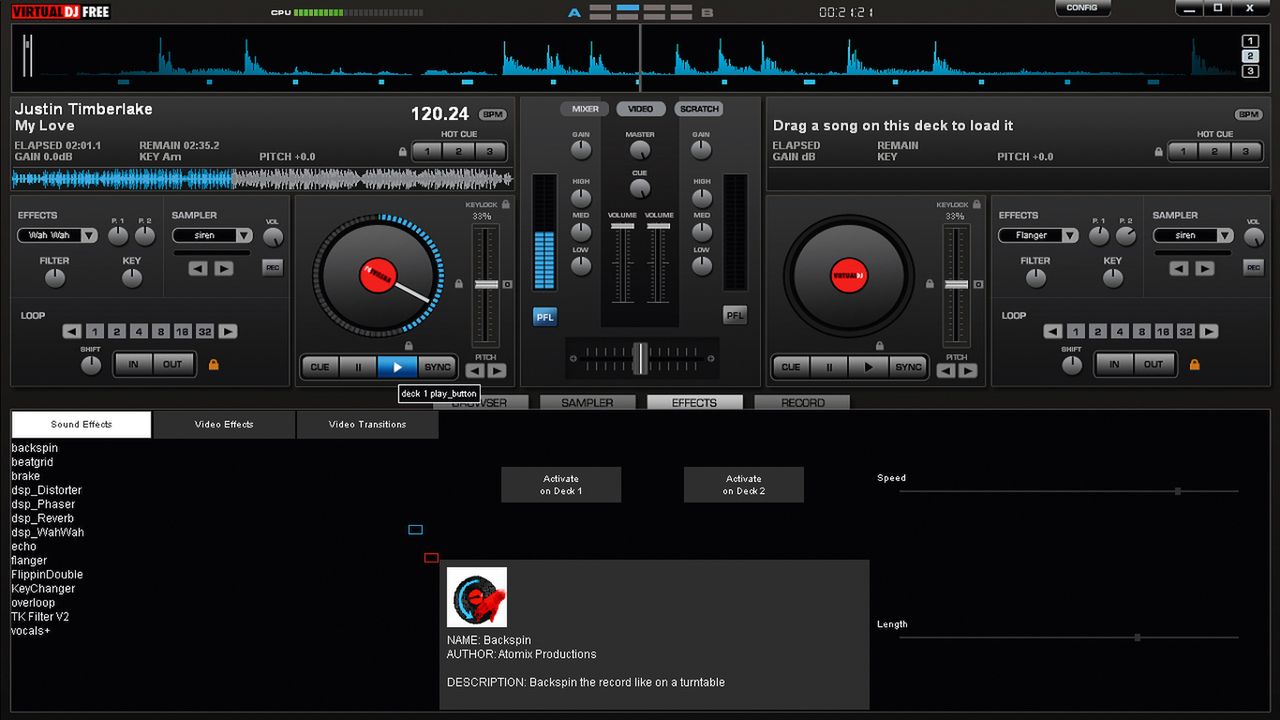Activate effect on Deck 2
Viewport: 1280px width, 720px height.
744,485
